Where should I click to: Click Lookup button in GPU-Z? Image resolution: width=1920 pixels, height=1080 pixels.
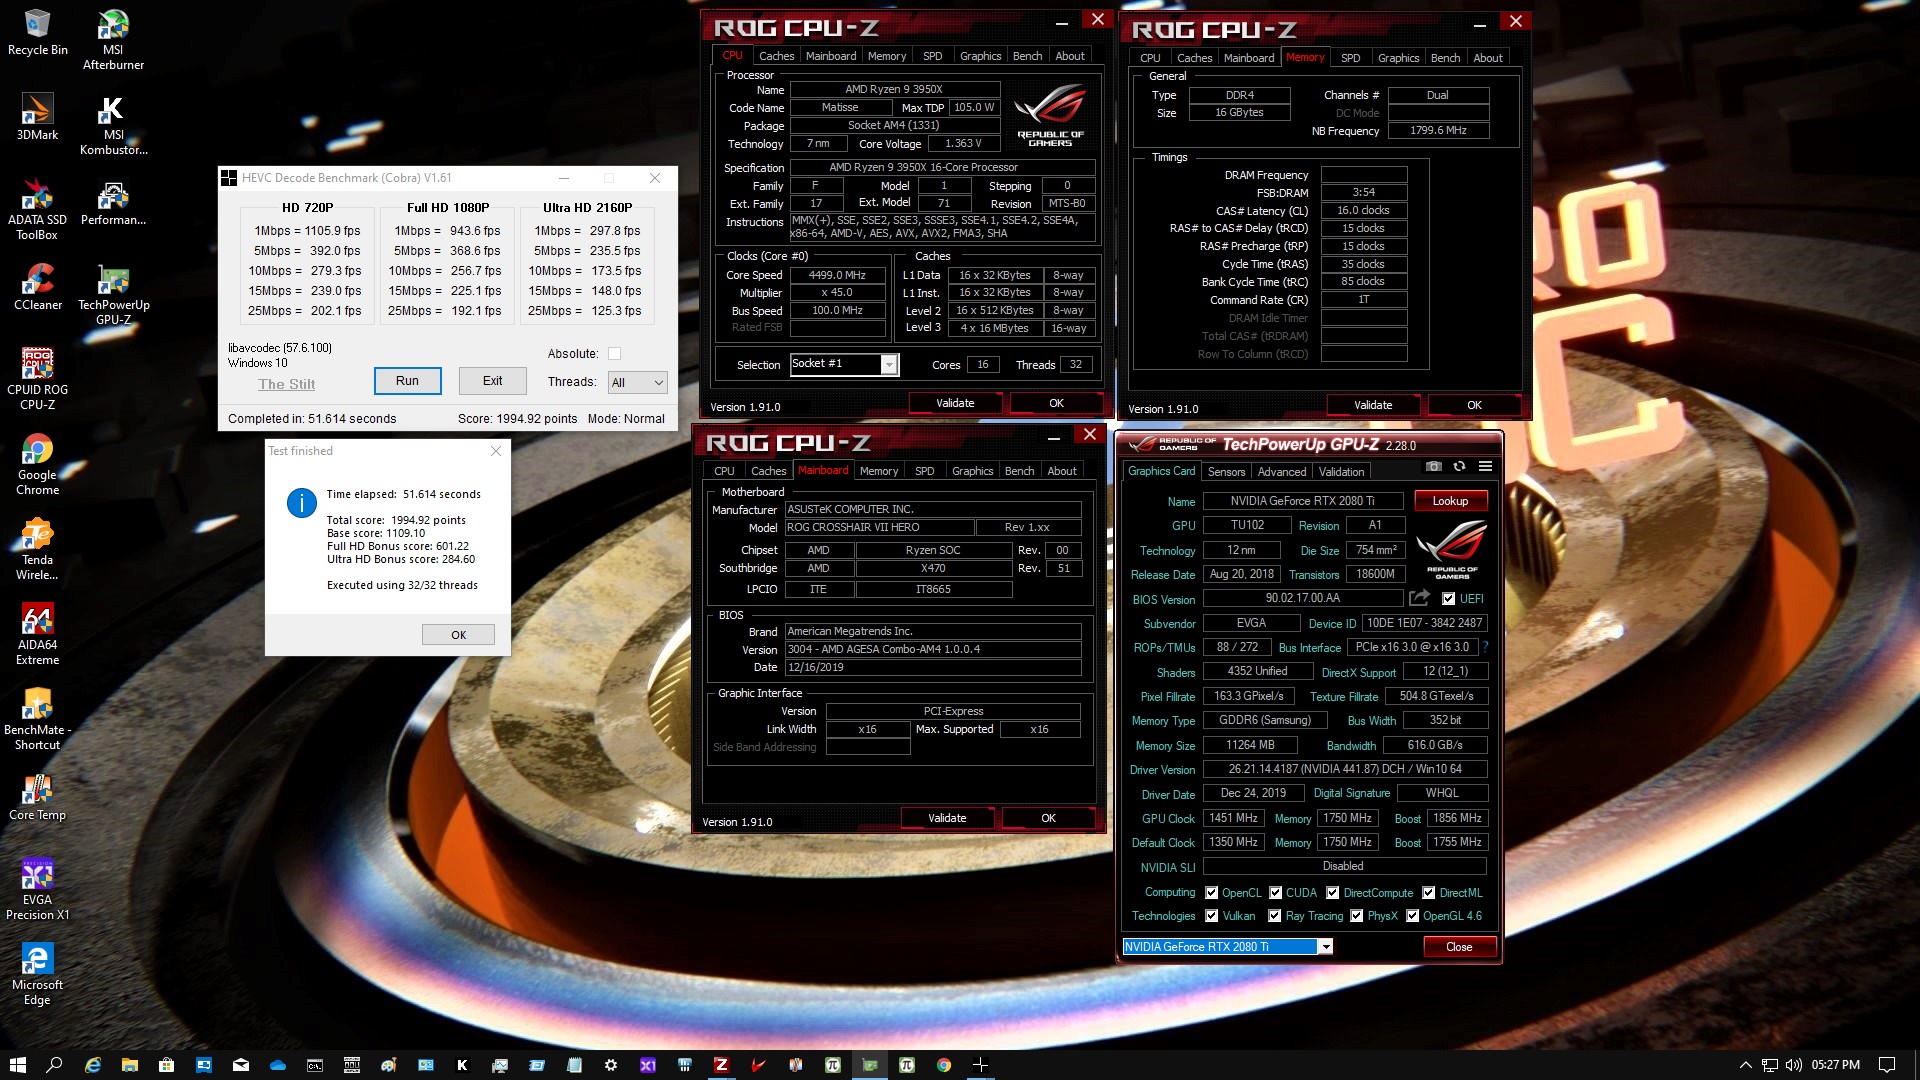pos(1450,501)
